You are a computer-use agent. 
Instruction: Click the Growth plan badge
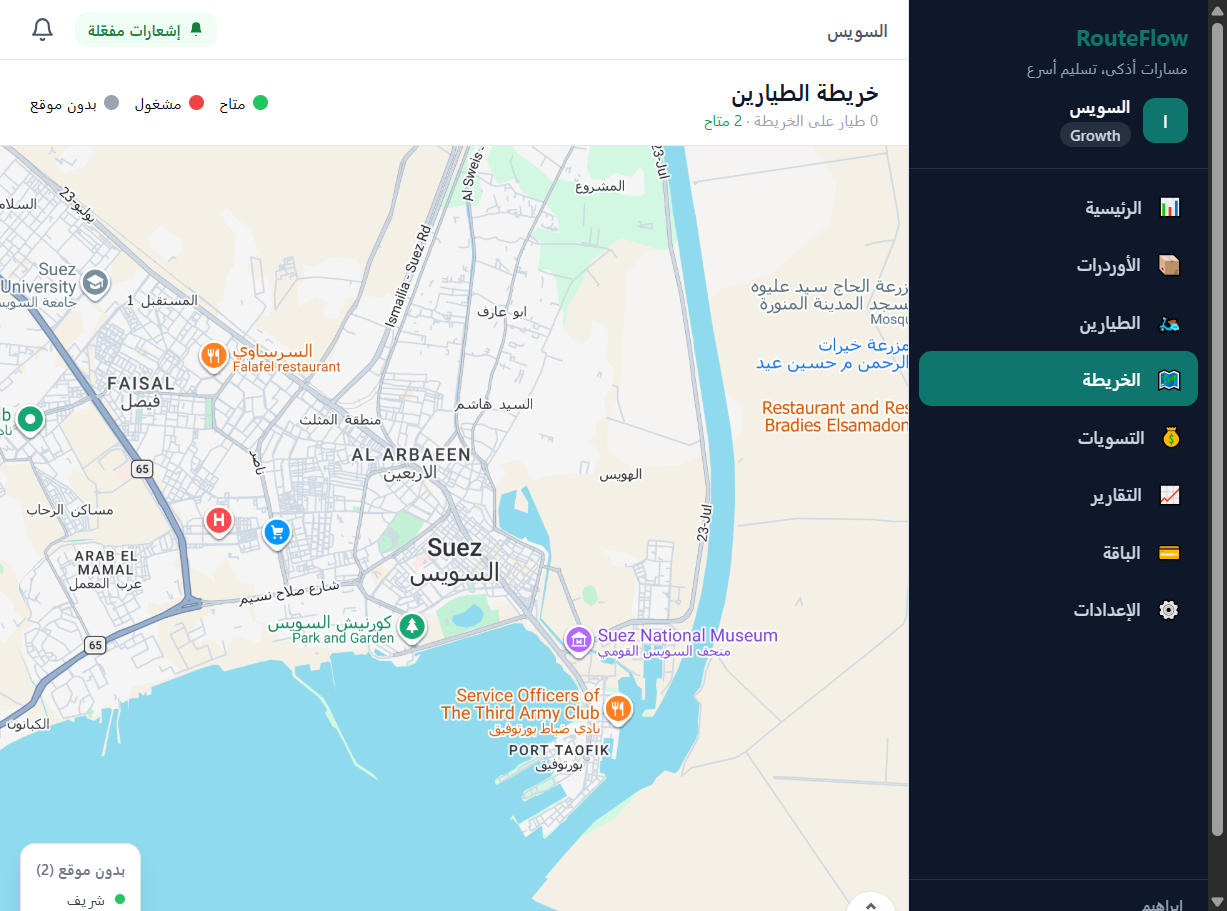[x=1095, y=136]
